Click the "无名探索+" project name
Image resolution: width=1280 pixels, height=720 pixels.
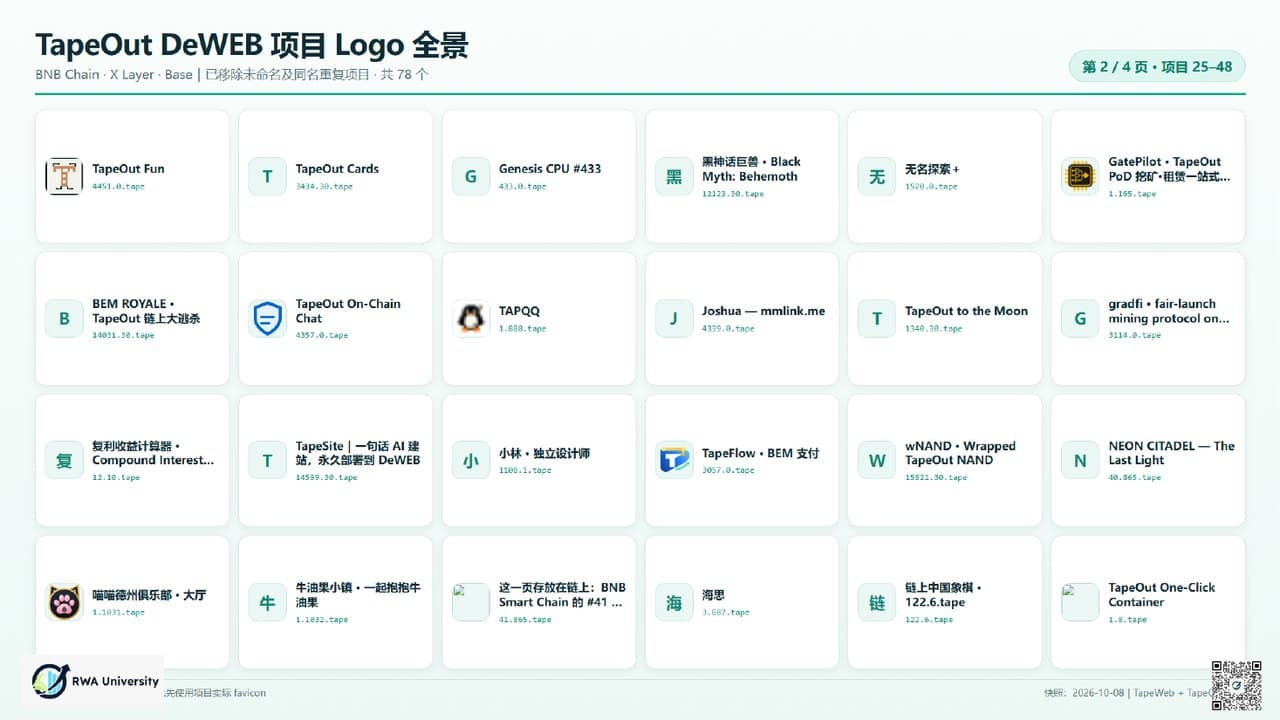coord(932,169)
